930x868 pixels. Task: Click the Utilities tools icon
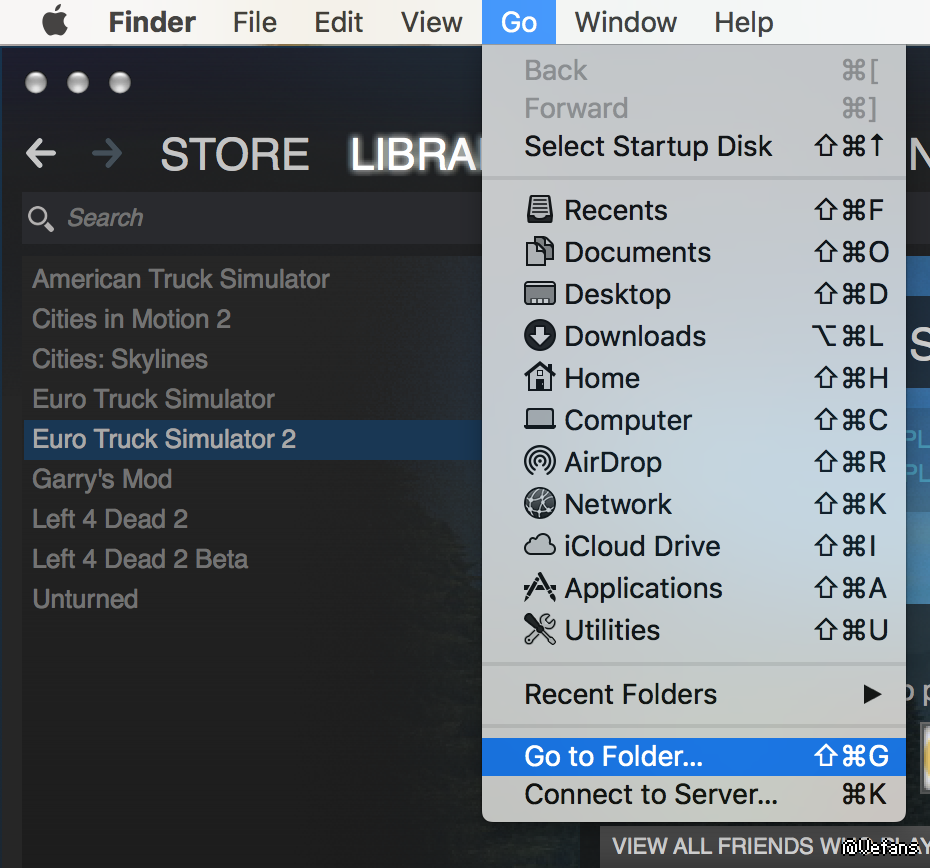tap(539, 630)
